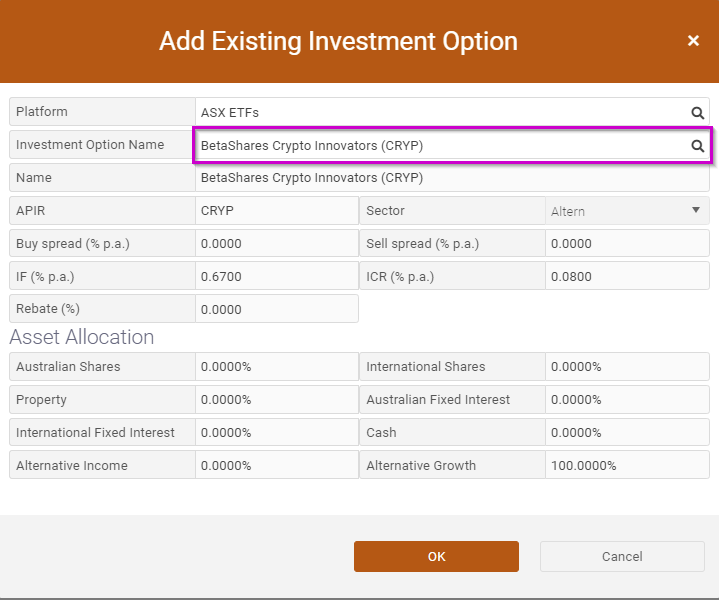Click the Buy spread (% p.a.) label
719x600 pixels.
point(73,244)
